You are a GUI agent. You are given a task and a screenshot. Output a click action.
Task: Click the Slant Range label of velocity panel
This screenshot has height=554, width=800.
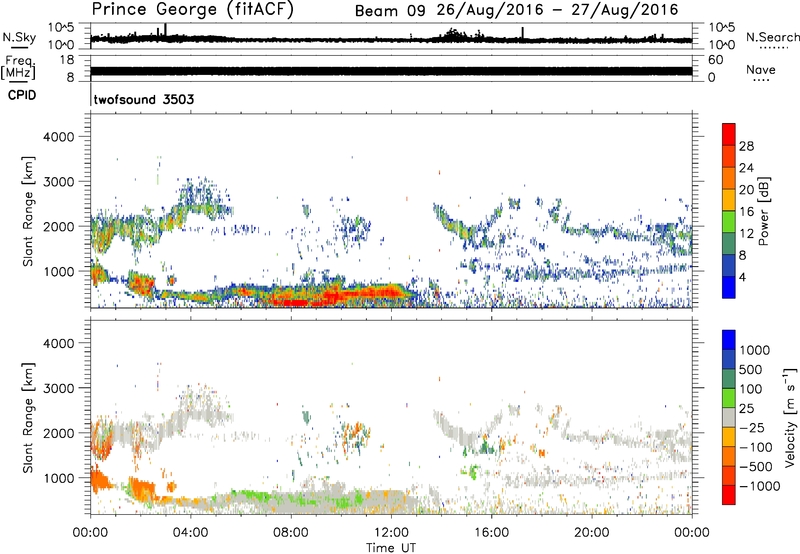(28, 417)
